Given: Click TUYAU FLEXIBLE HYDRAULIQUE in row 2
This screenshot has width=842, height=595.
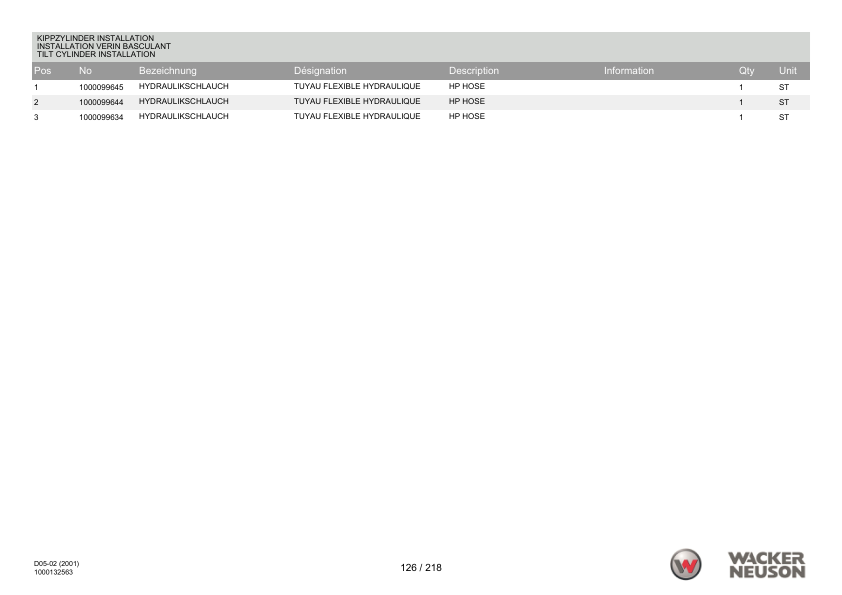Looking at the screenshot, I should point(356,102).
